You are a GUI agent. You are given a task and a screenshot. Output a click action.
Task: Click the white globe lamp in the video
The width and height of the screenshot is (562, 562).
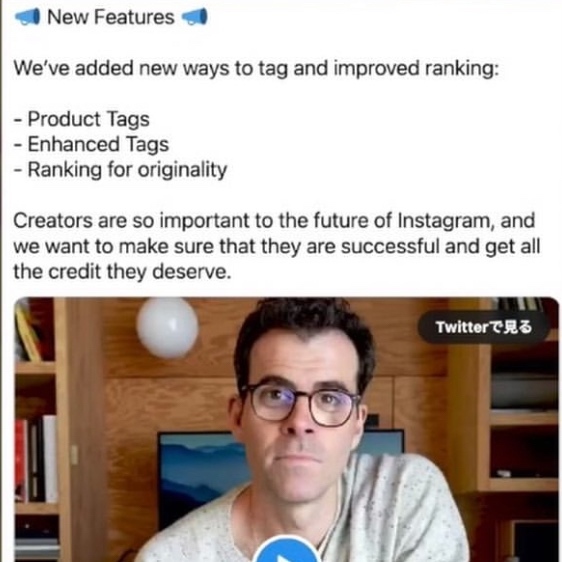167,327
